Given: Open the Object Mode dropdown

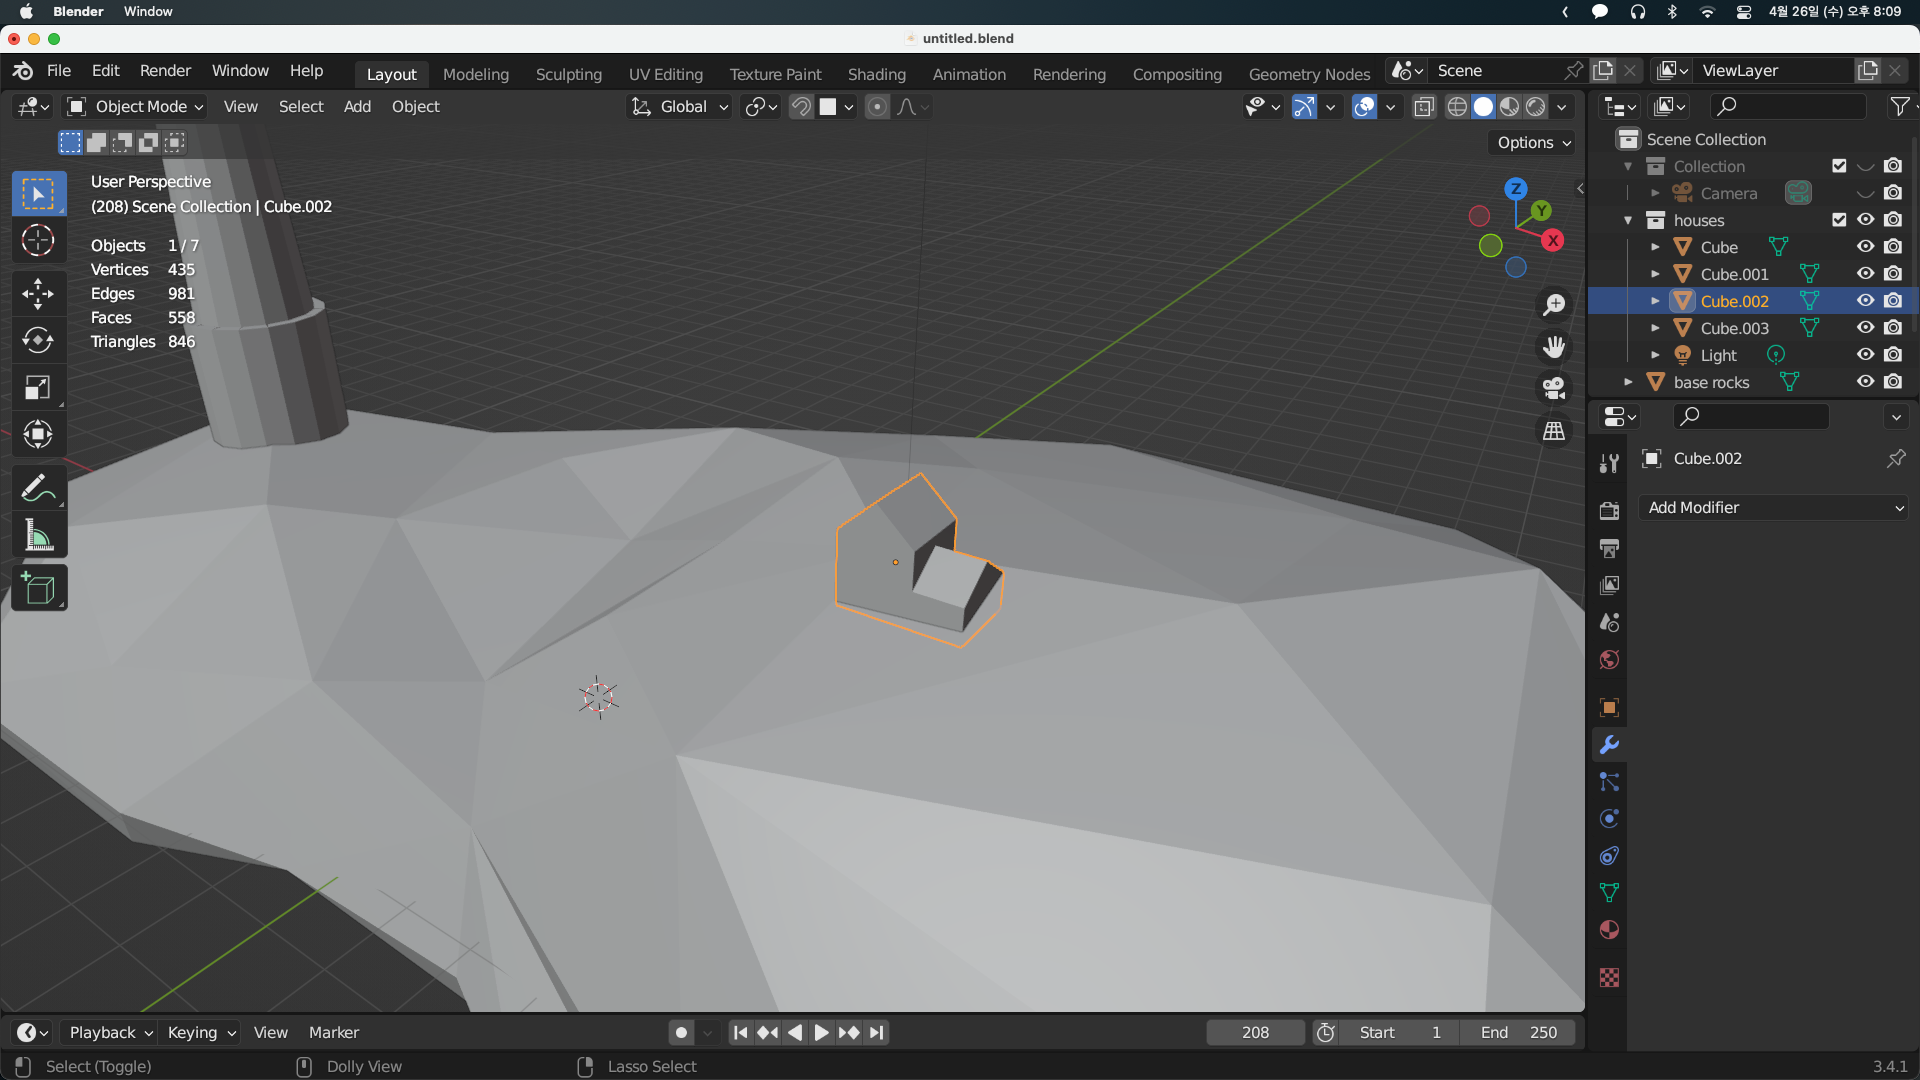Looking at the screenshot, I should 135,107.
